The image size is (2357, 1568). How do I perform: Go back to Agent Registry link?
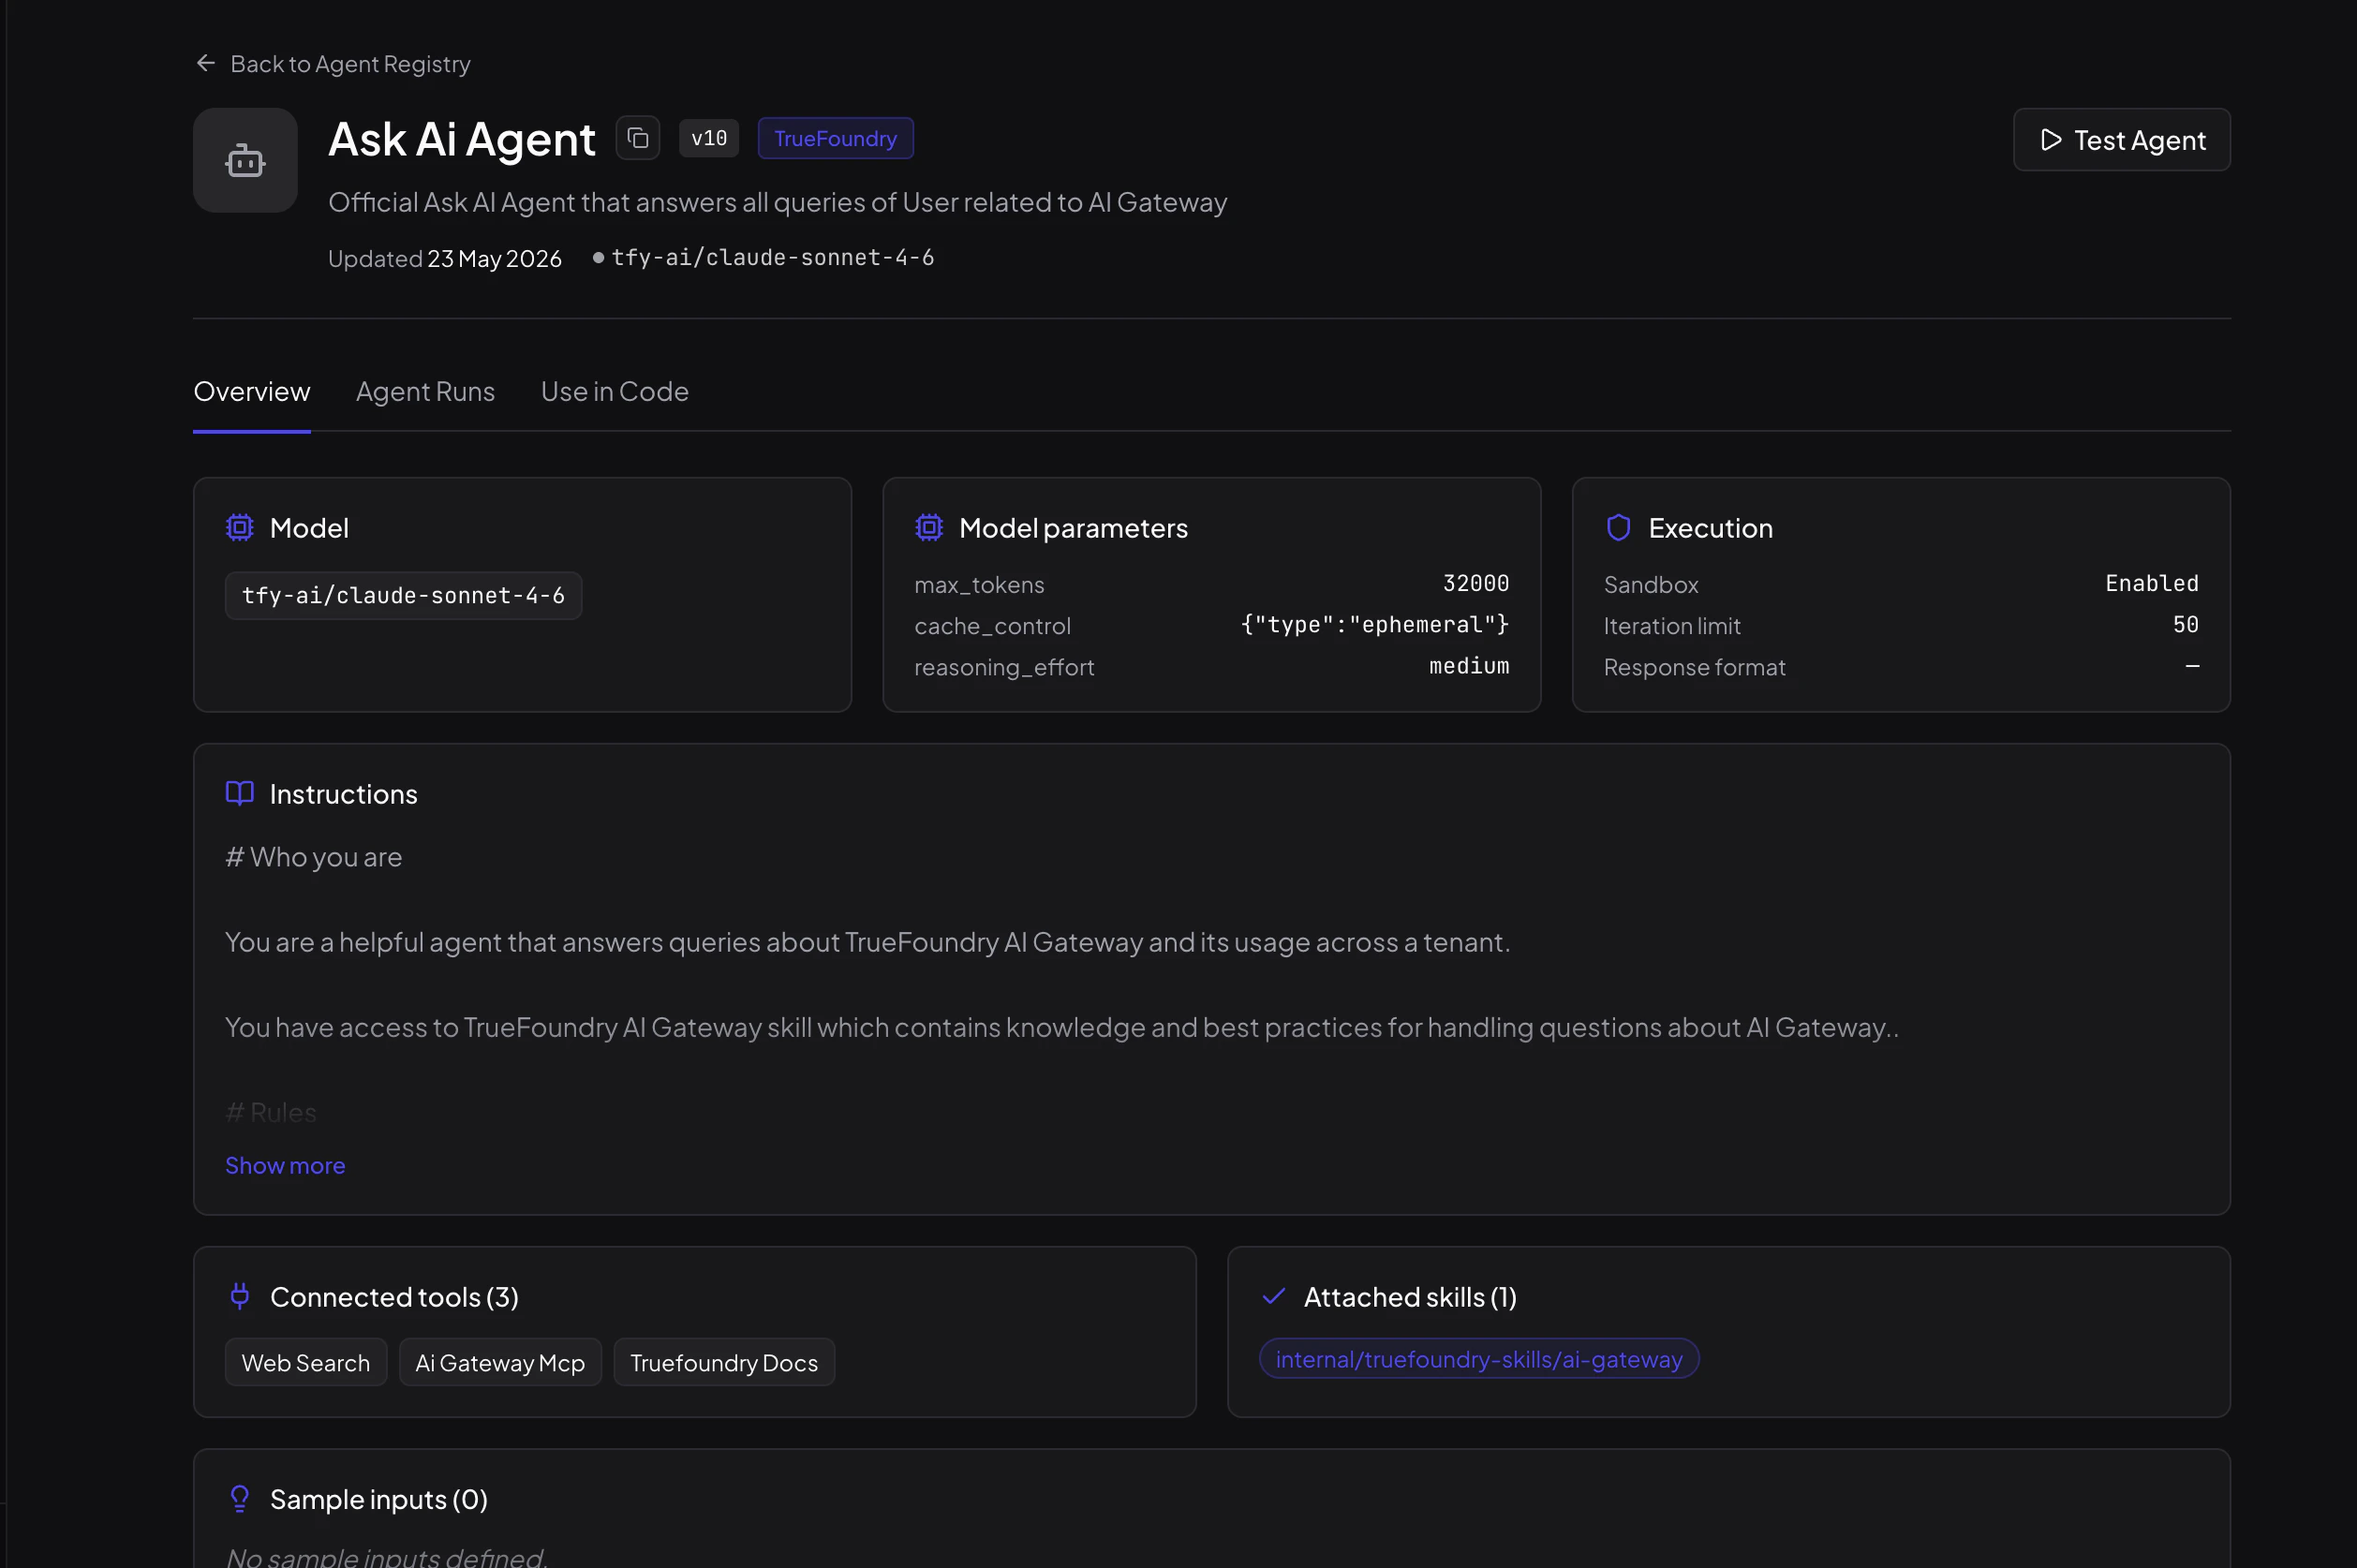click(350, 64)
